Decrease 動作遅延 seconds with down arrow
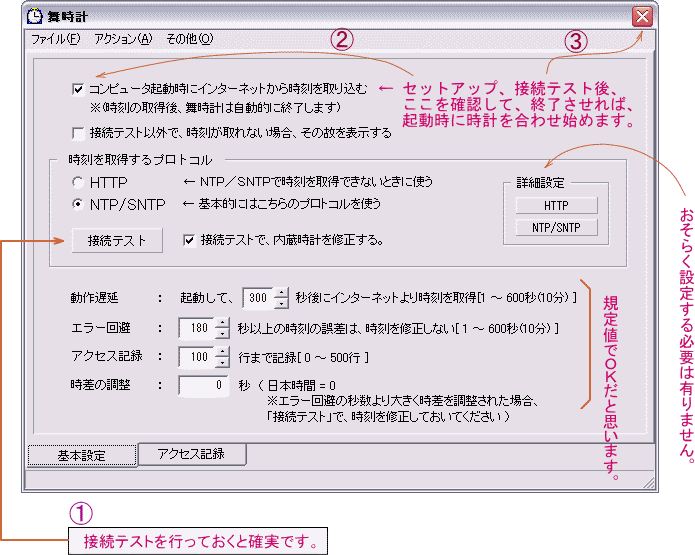 coord(281,303)
